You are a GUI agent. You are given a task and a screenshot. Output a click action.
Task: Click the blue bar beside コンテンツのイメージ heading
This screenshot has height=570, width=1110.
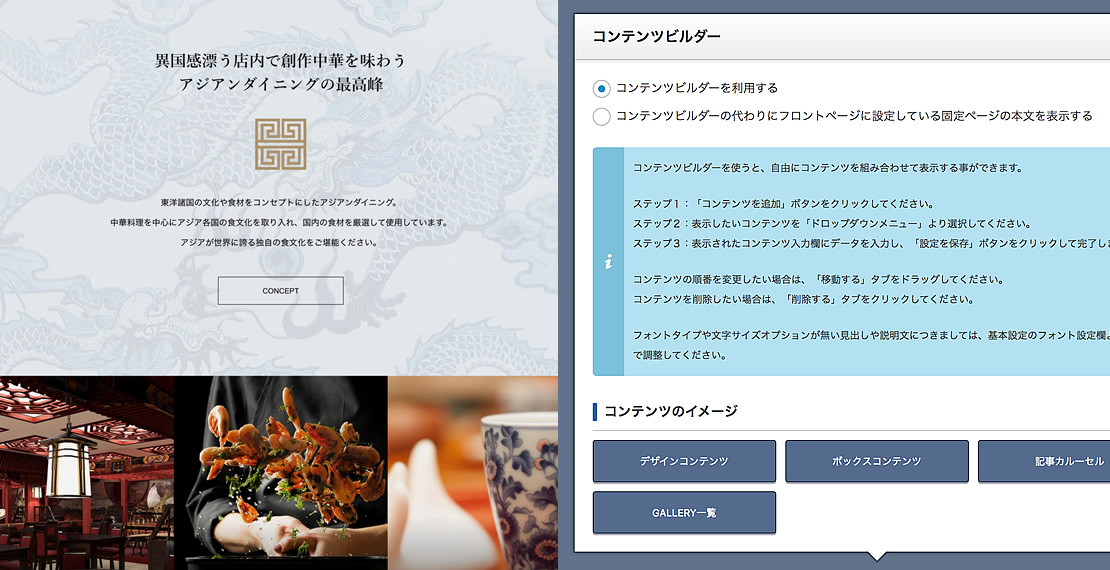[x=595, y=411]
